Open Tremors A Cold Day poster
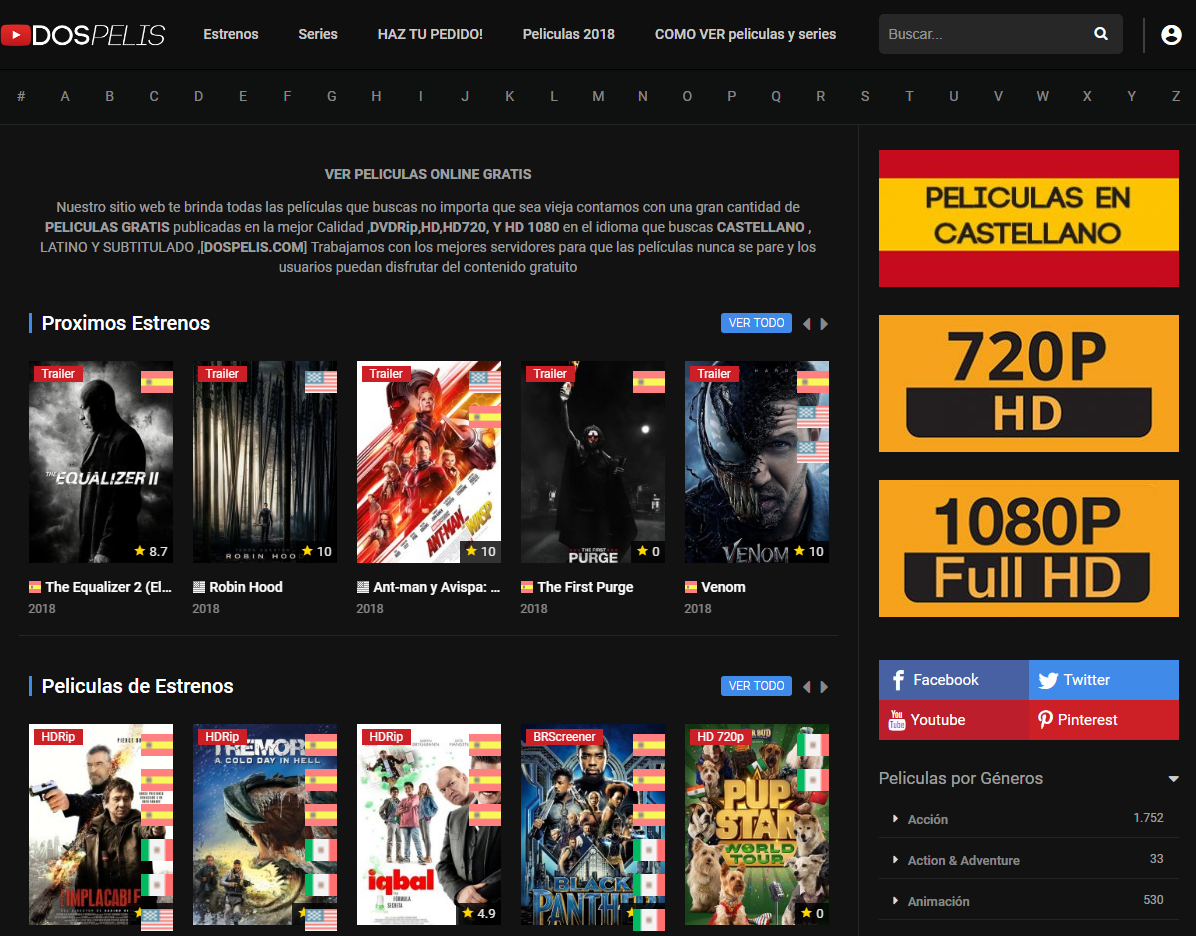Screen dimensions: 1196x936 [x=265, y=825]
